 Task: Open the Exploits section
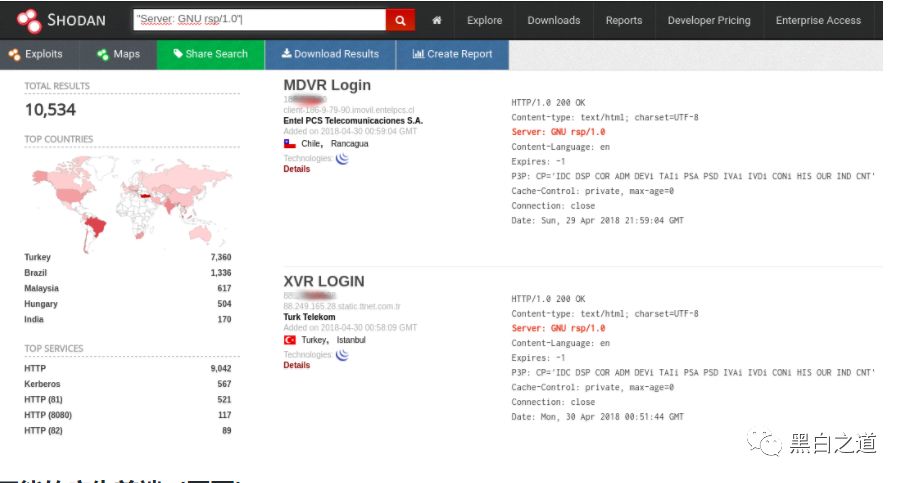click(x=36, y=54)
